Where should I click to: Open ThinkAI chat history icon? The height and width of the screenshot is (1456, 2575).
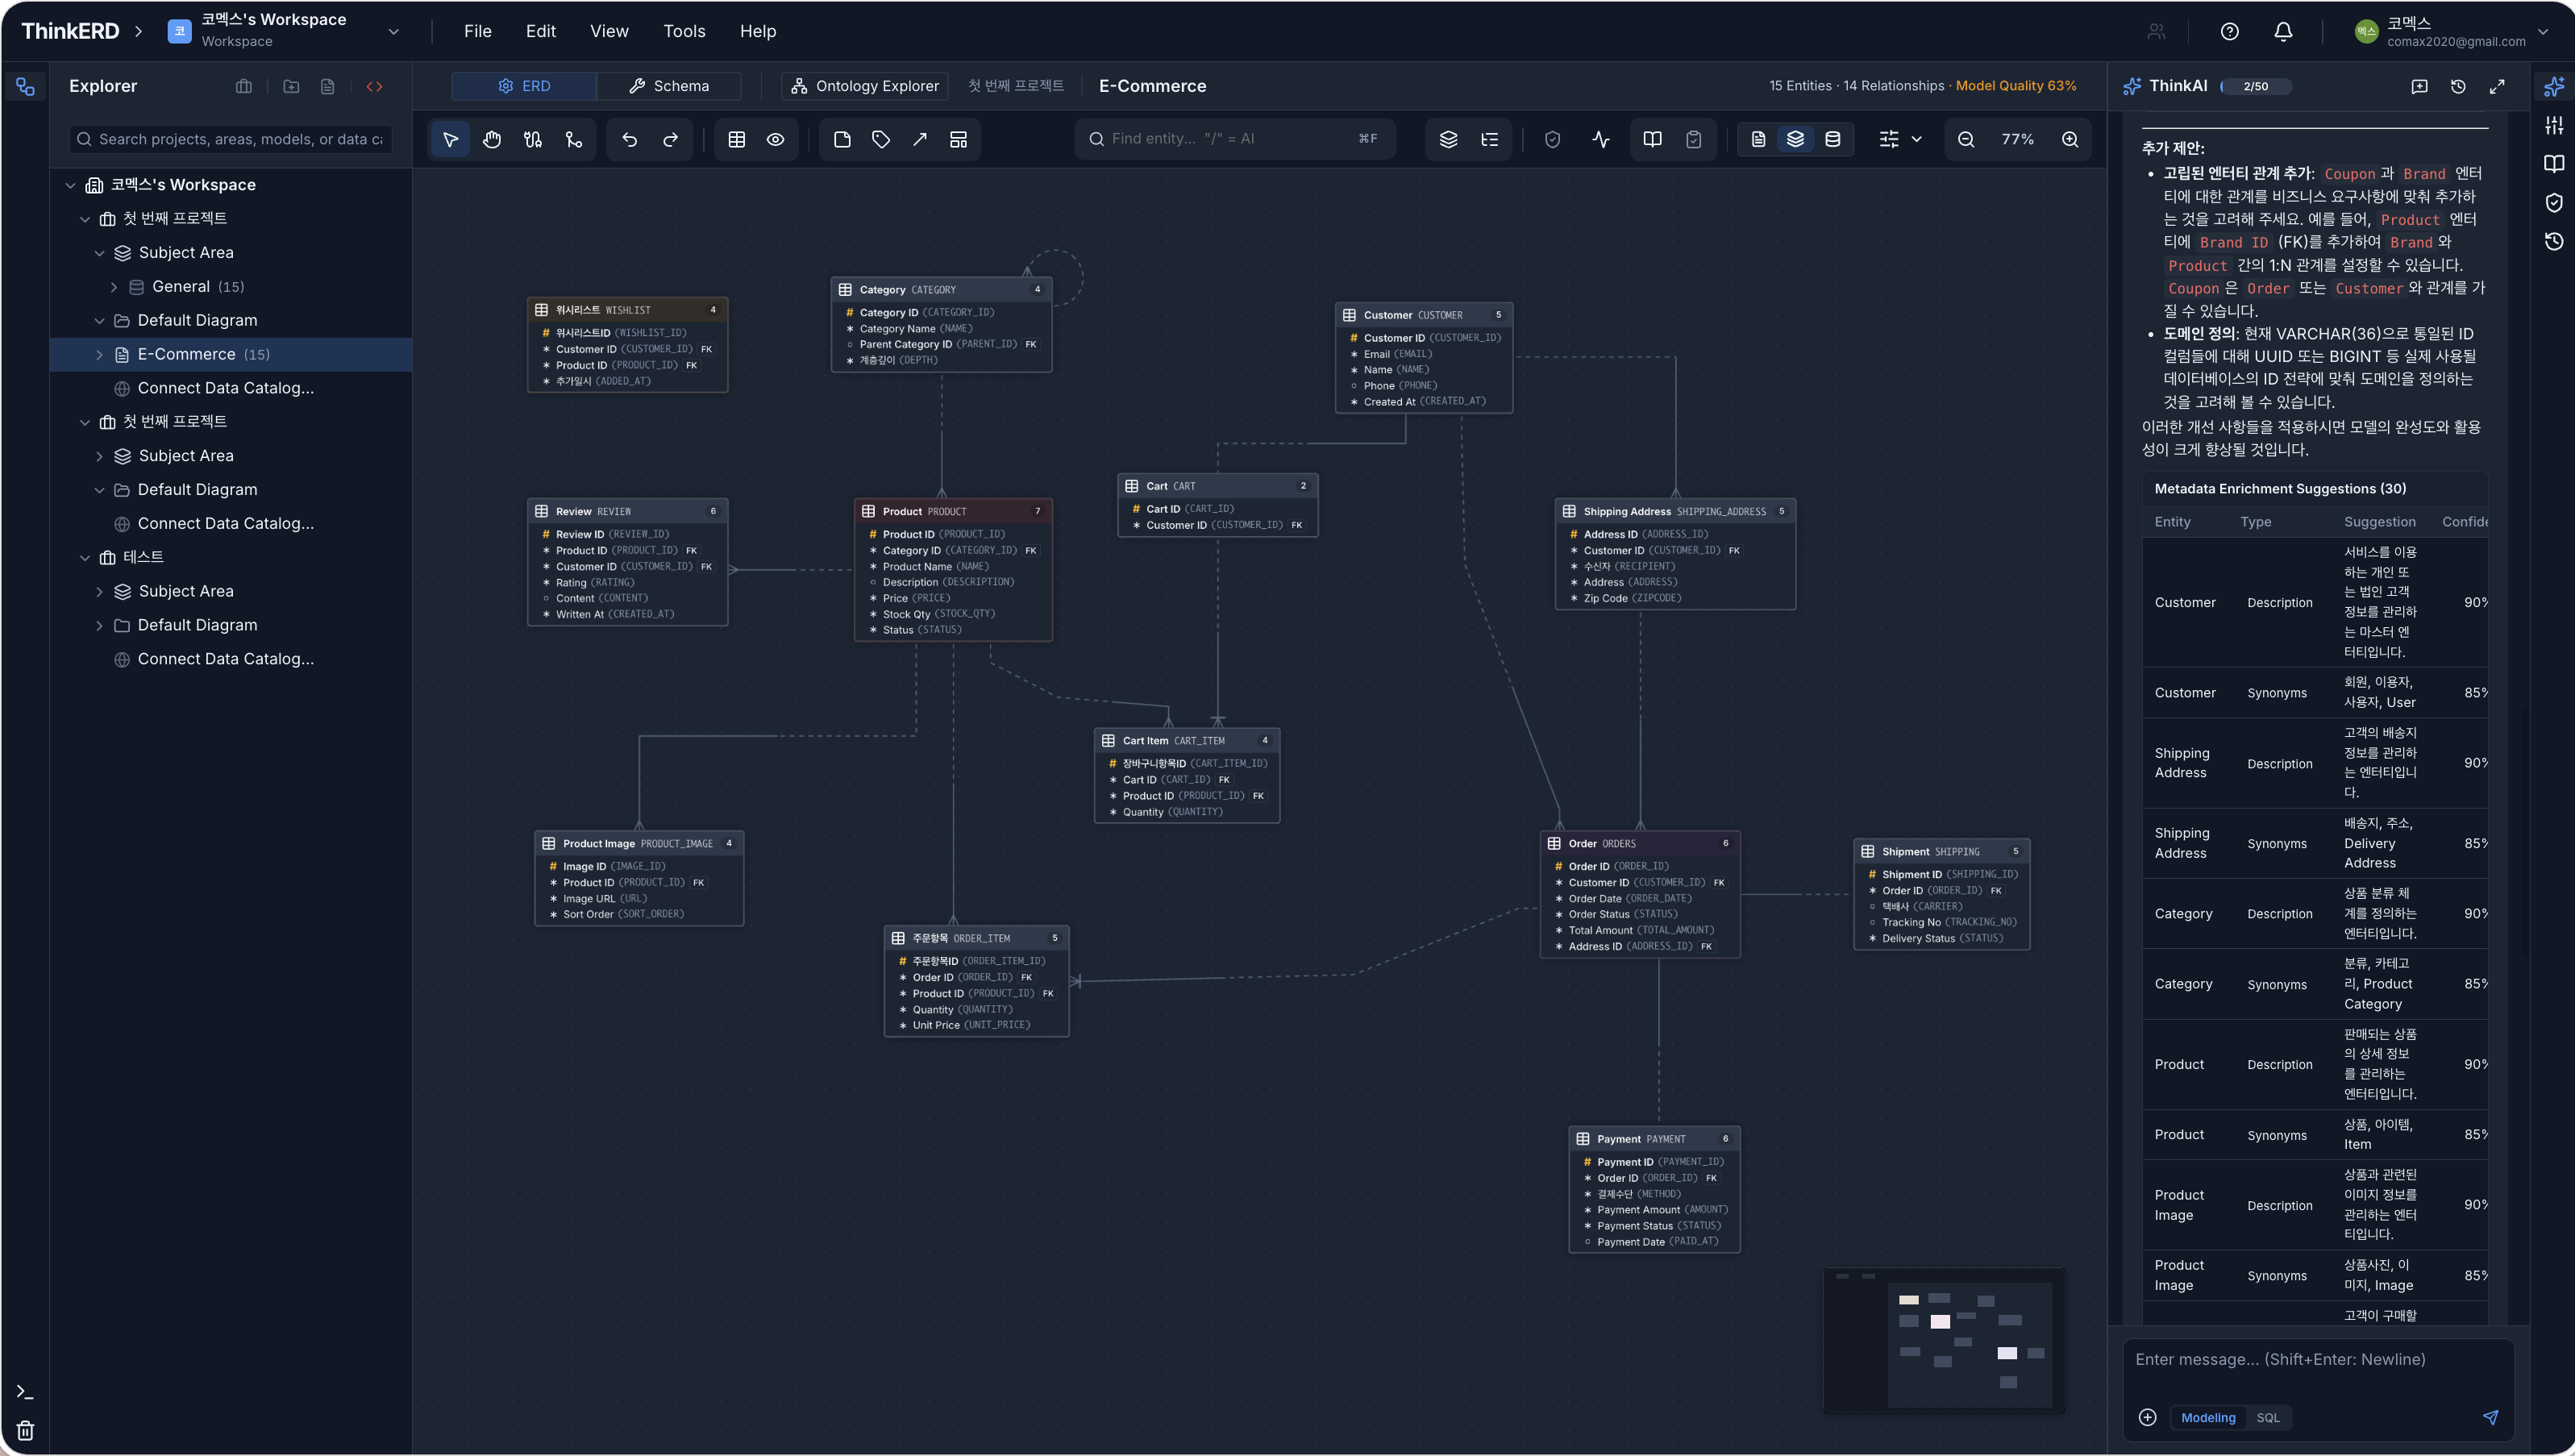(x=2458, y=86)
